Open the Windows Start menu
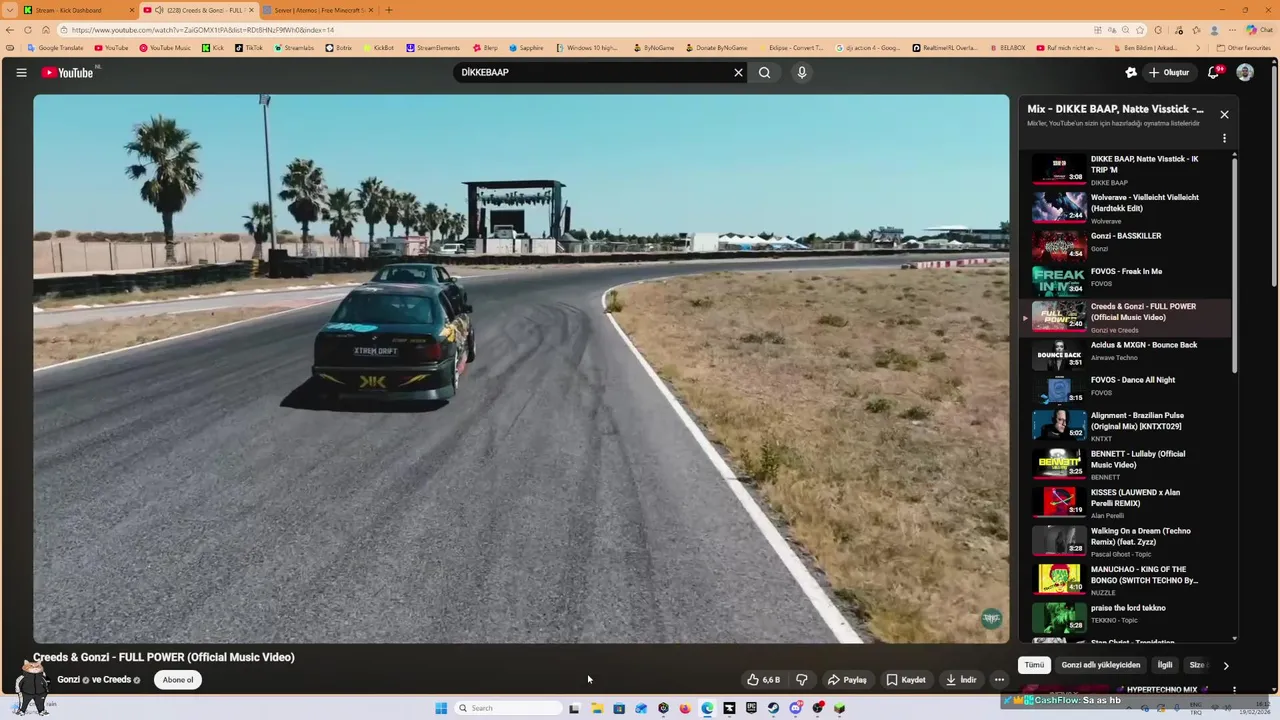The width and height of the screenshot is (1280, 720). pyautogui.click(x=441, y=708)
